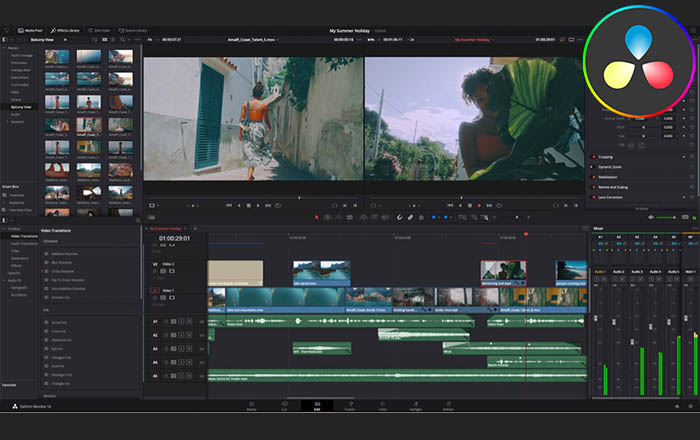Switch to the Fusion page
The height and width of the screenshot is (440, 700).
(x=350, y=406)
